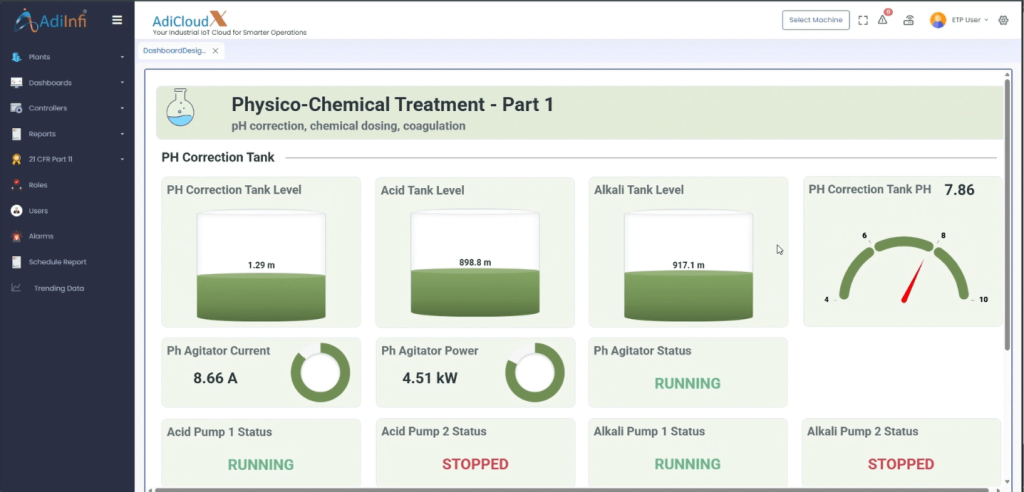The height and width of the screenshot is (492, 1024).
Task: Click the Alarms sidebar icon
Action: [16, 237]
